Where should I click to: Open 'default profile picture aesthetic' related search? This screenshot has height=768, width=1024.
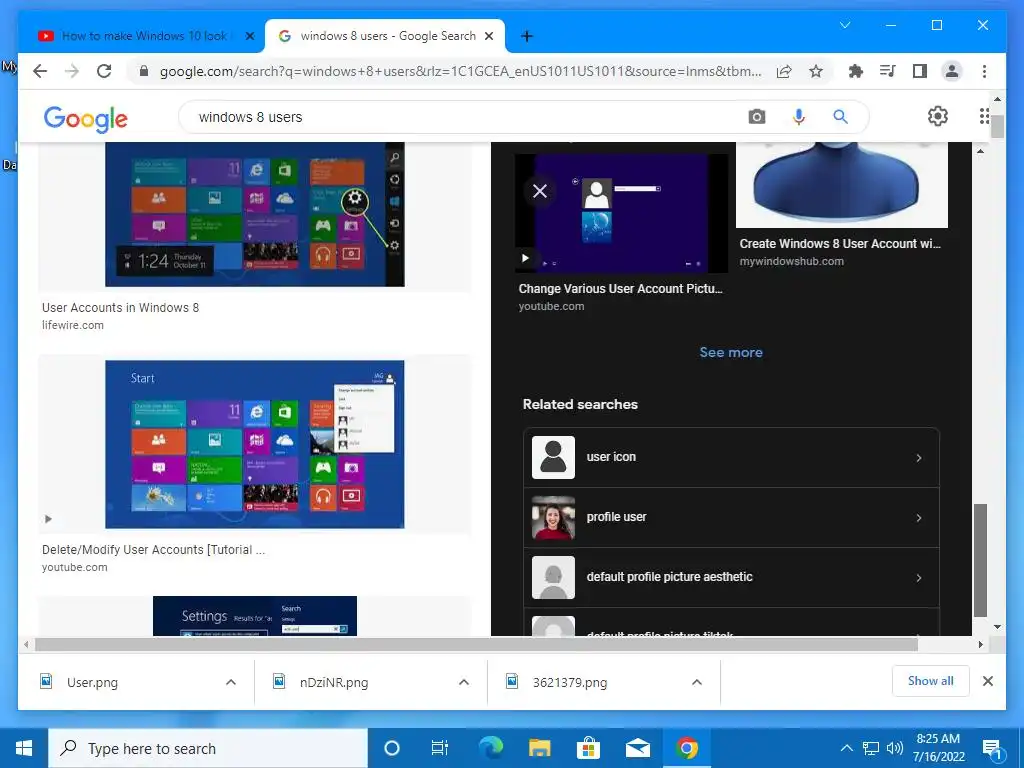pos(731,577)
